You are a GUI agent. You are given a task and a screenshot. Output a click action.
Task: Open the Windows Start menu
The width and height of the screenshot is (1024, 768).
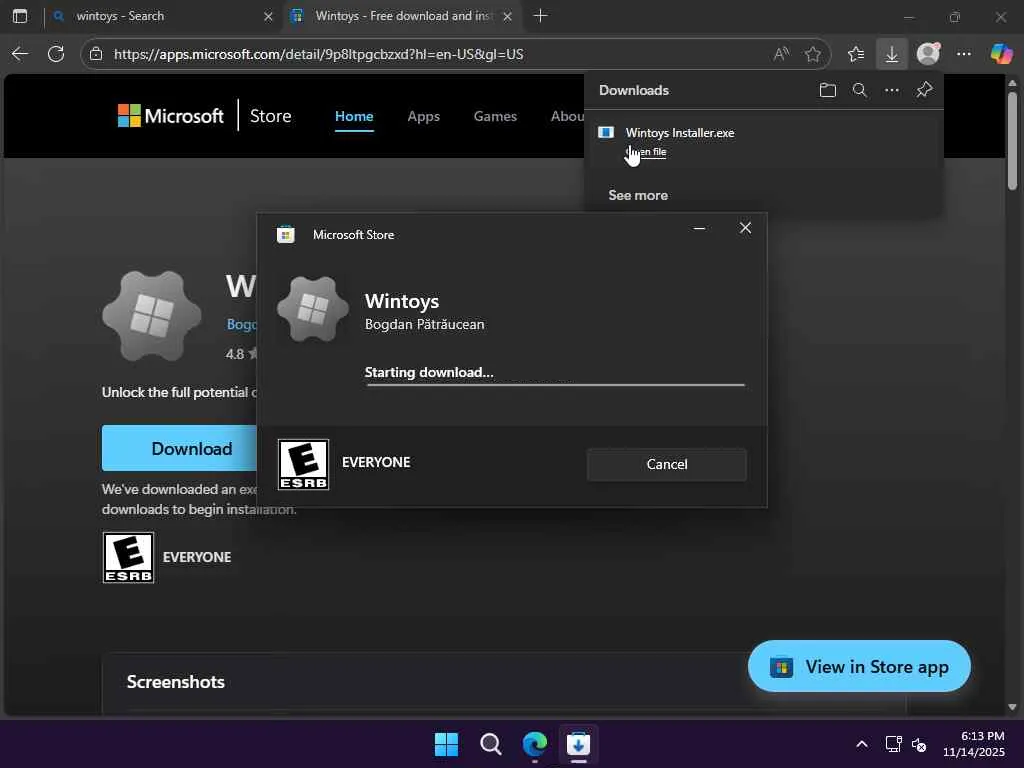pos(447,744)
